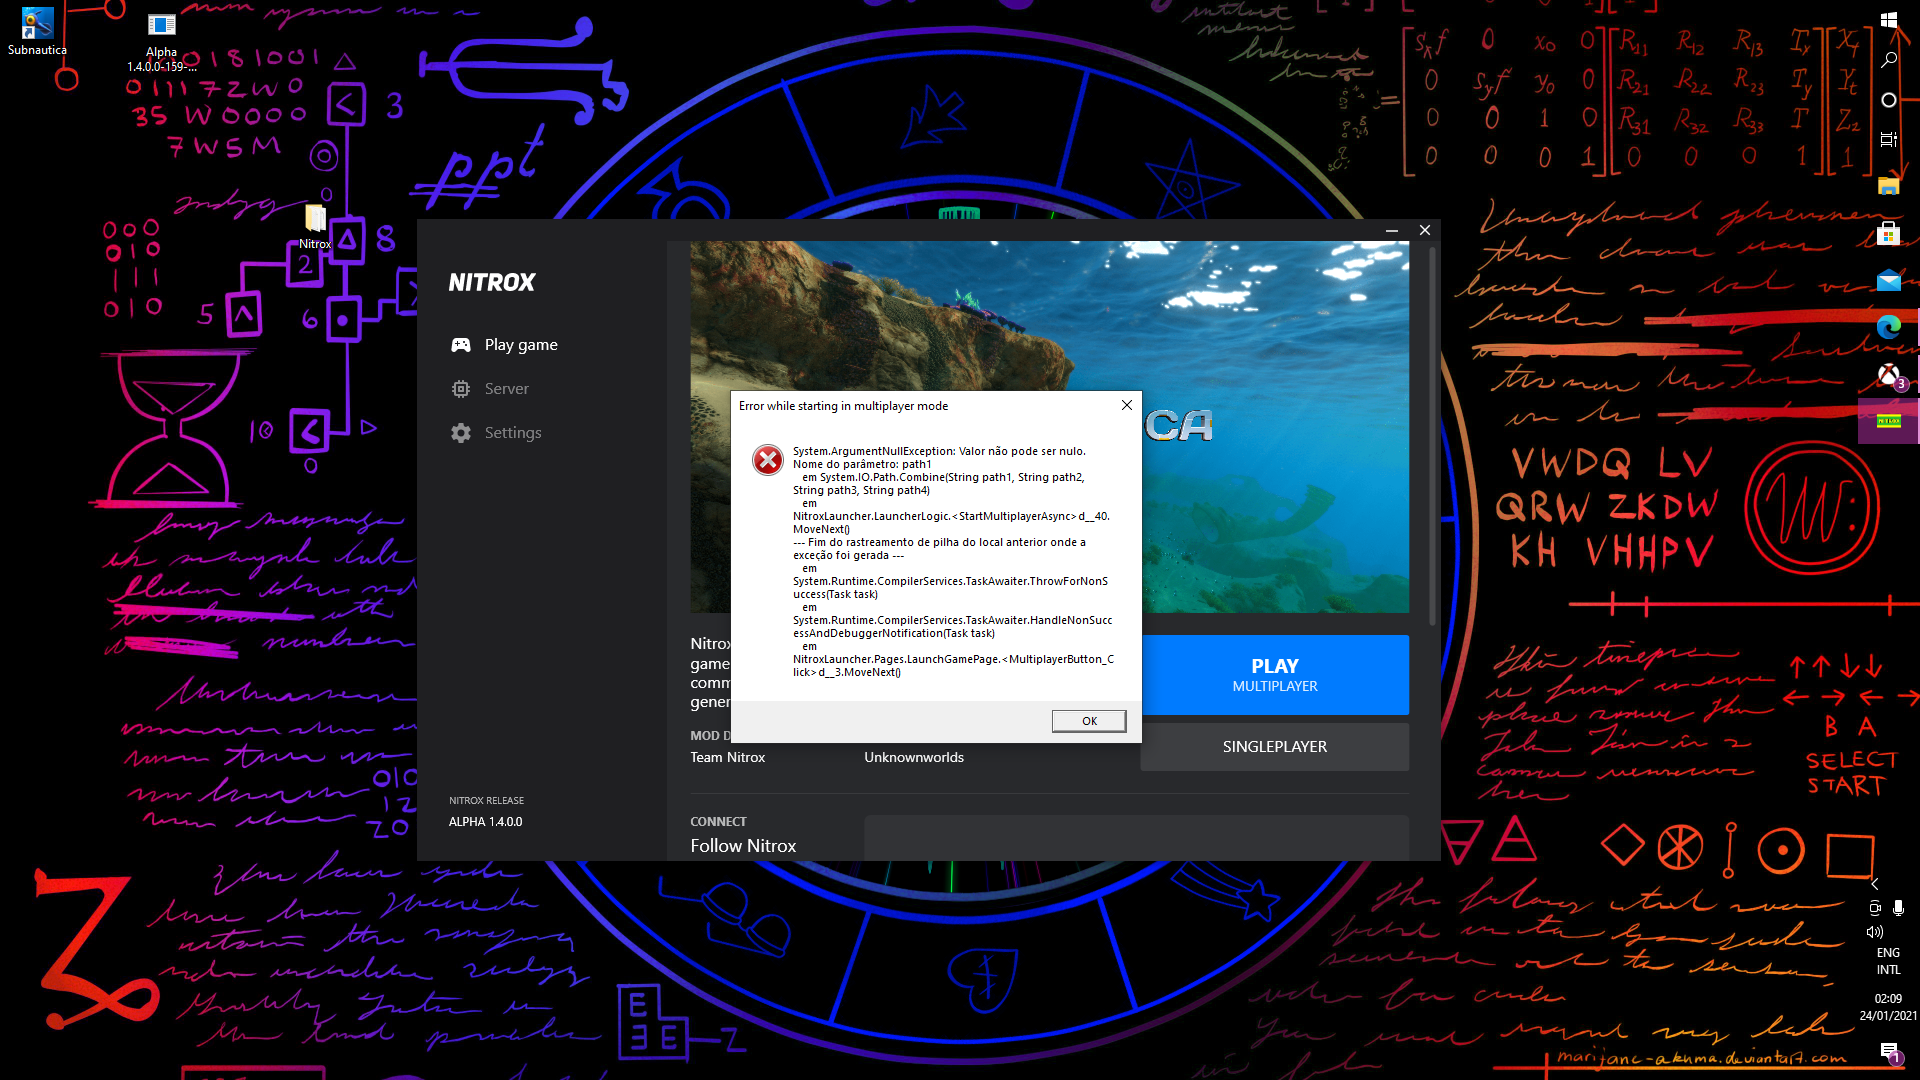Click the gamepad icon beside Play game
This screenshot has height=1080, width=1920.
[461, 345]
